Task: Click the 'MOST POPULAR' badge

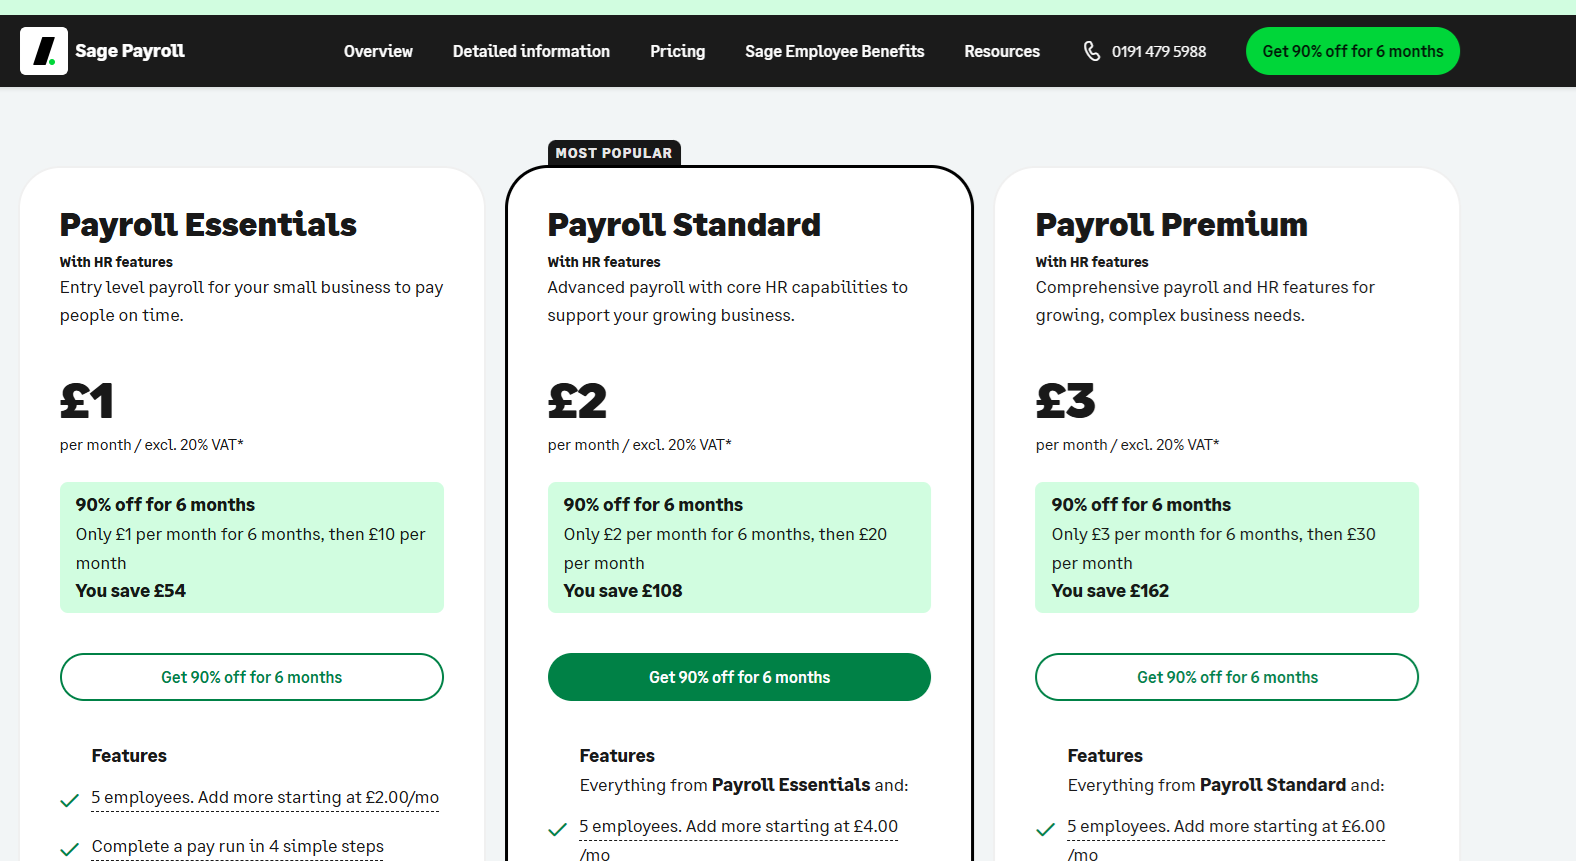Action: (x=614, y=152)
